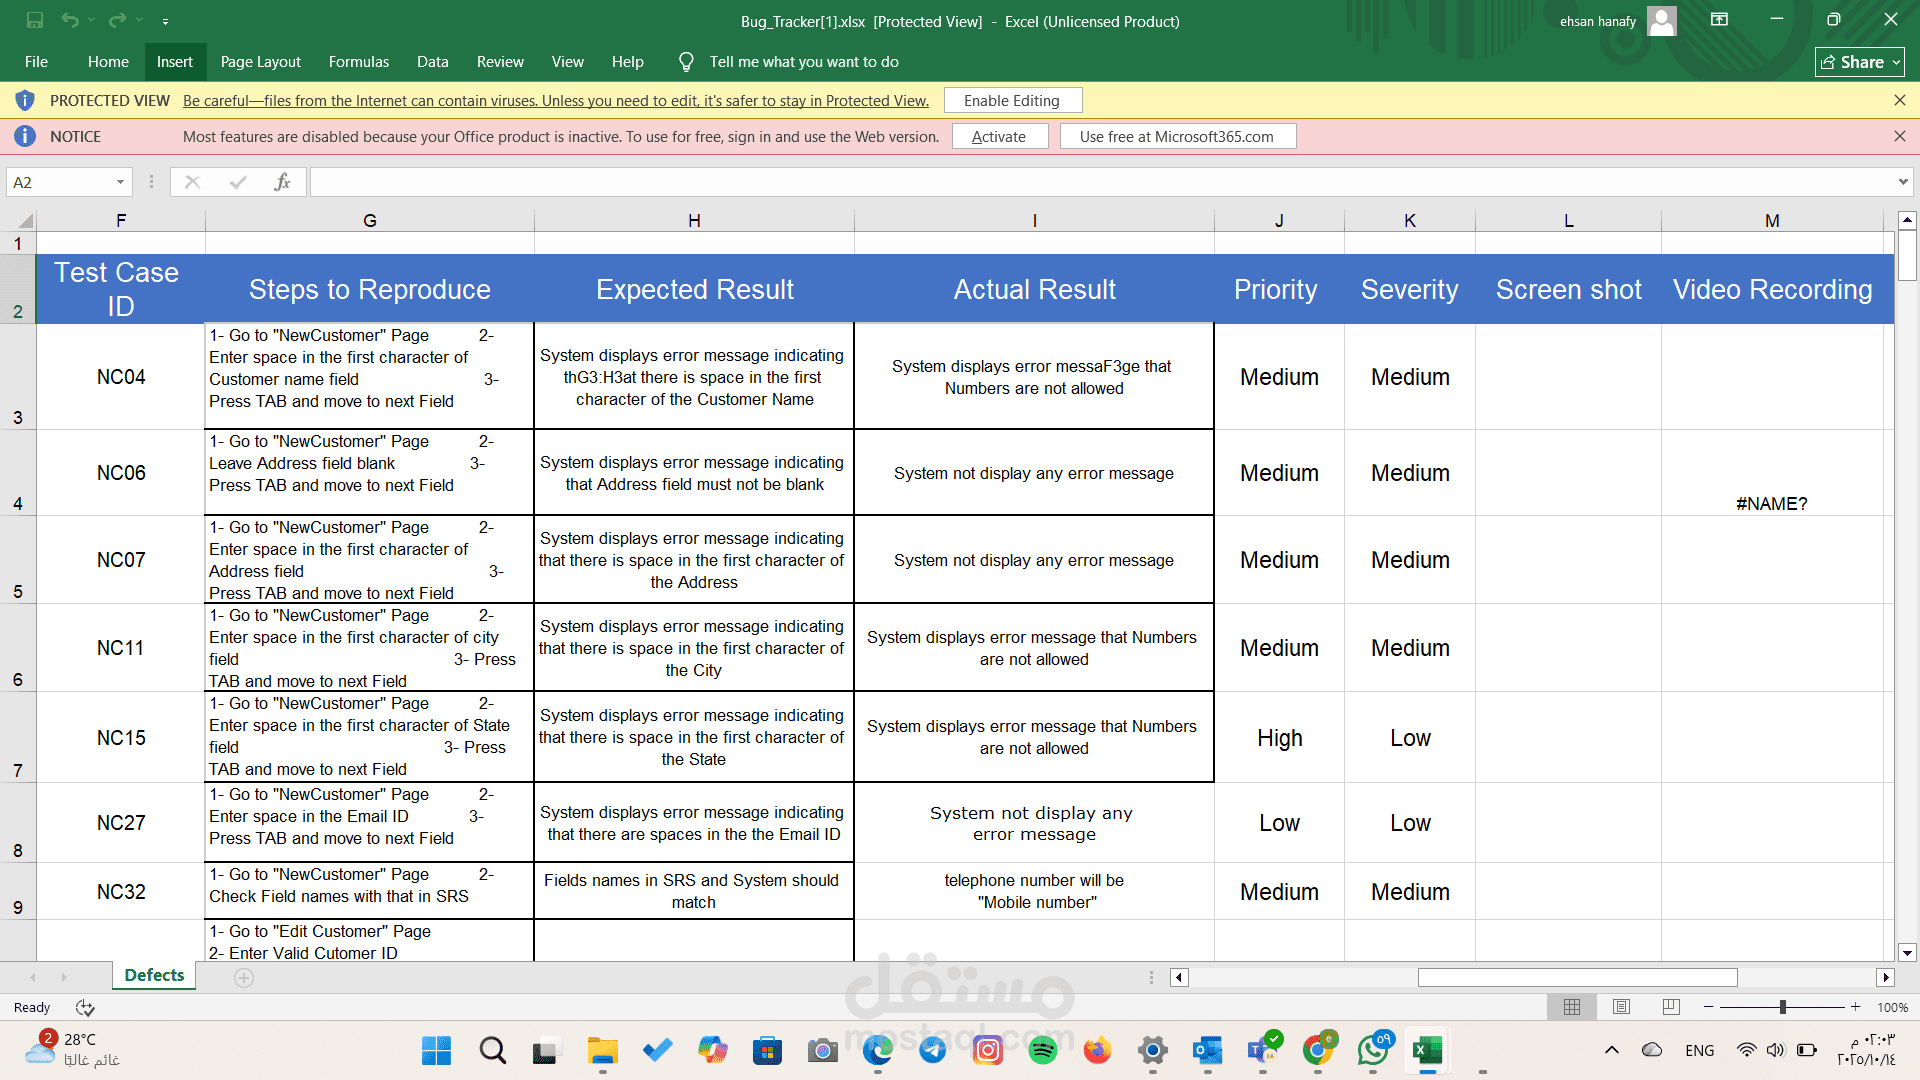Click the Undo arrow icon
Image resolution: width=1920 pixels, height=1080 pixels.
point(69,21)
